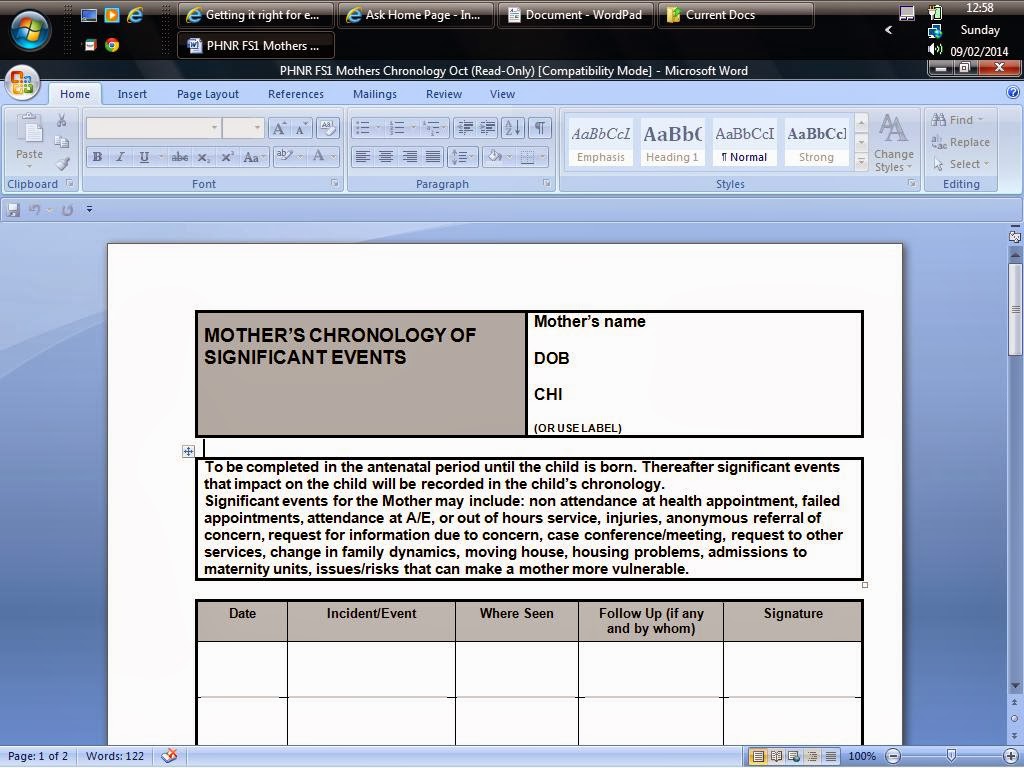Open Document - WordPad taskbar button

[575, 14]
